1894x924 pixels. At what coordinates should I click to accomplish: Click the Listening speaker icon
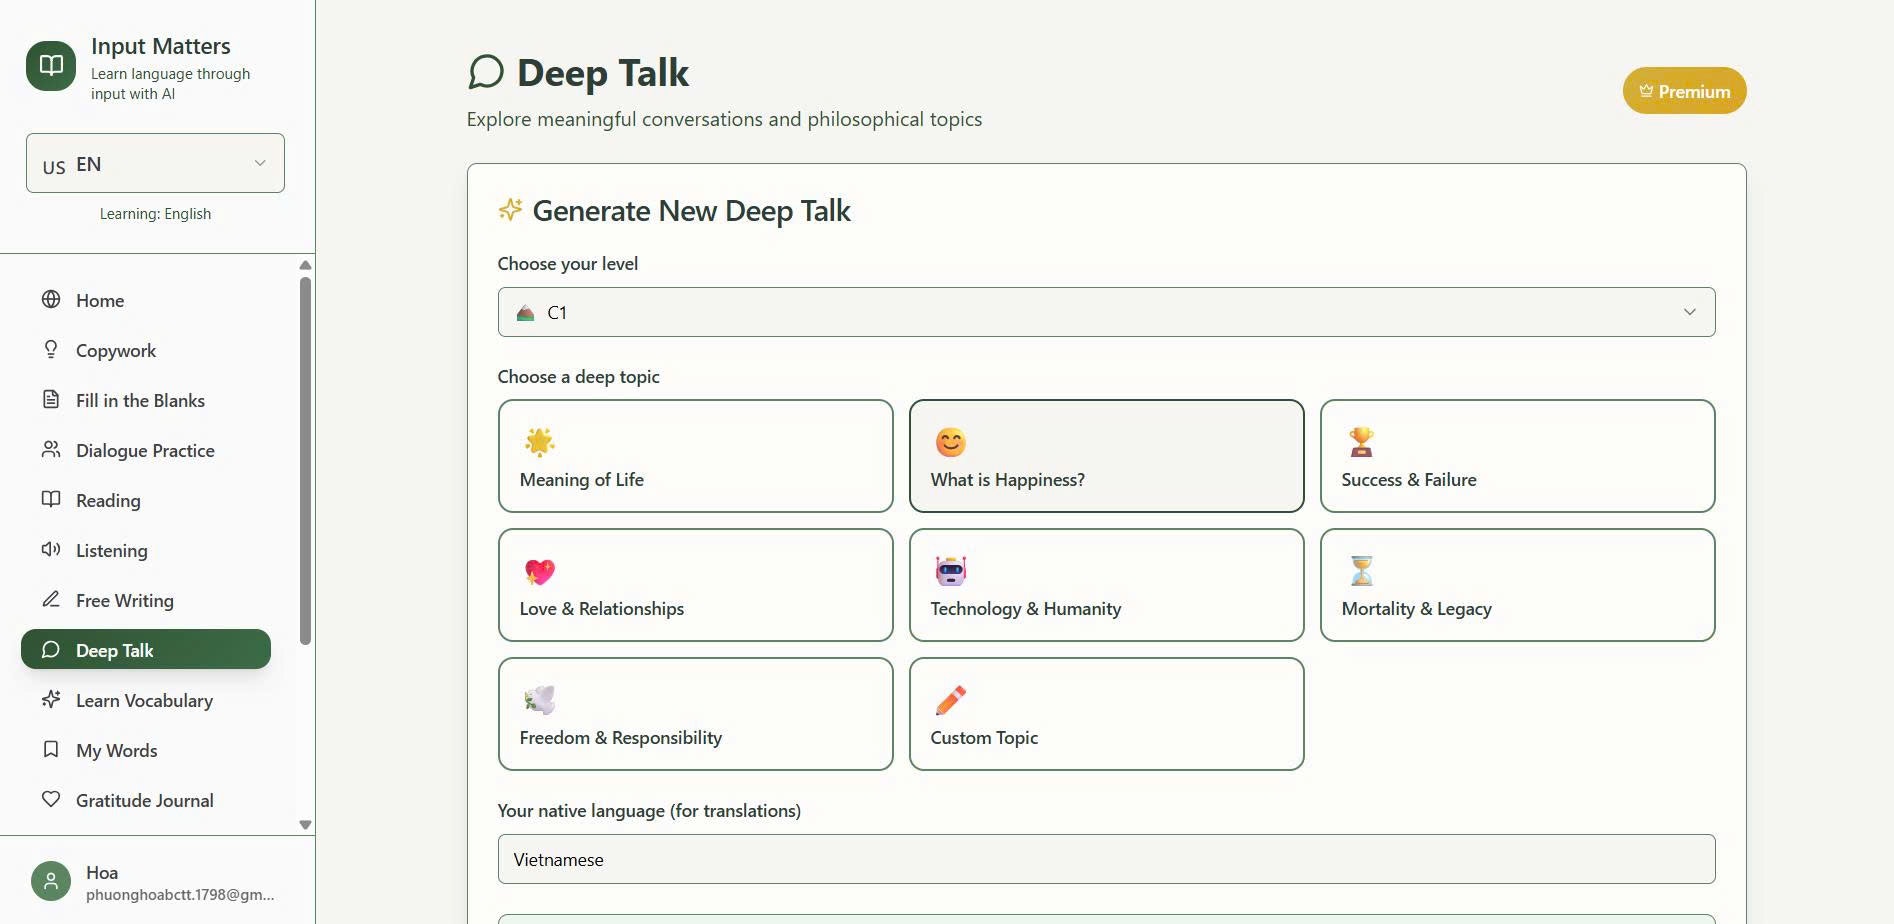coord(51,549)
